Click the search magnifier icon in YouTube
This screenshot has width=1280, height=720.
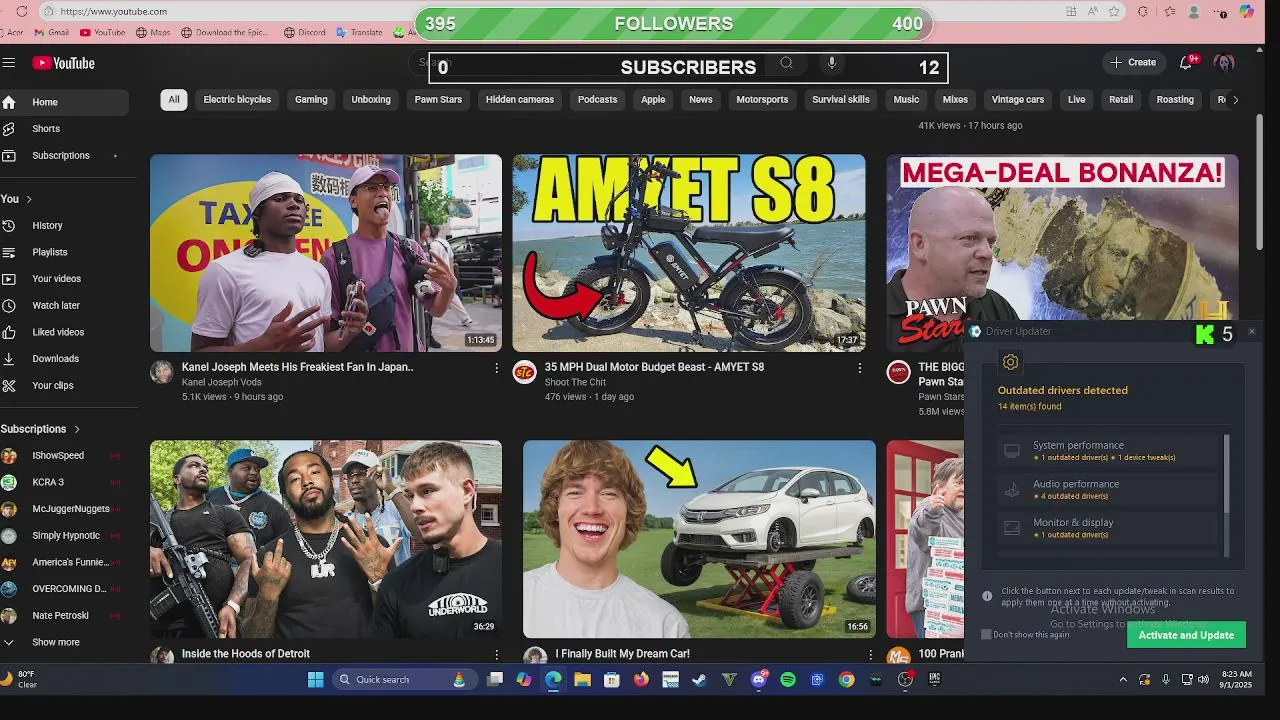pyautogui.click(x=786, y=63)
